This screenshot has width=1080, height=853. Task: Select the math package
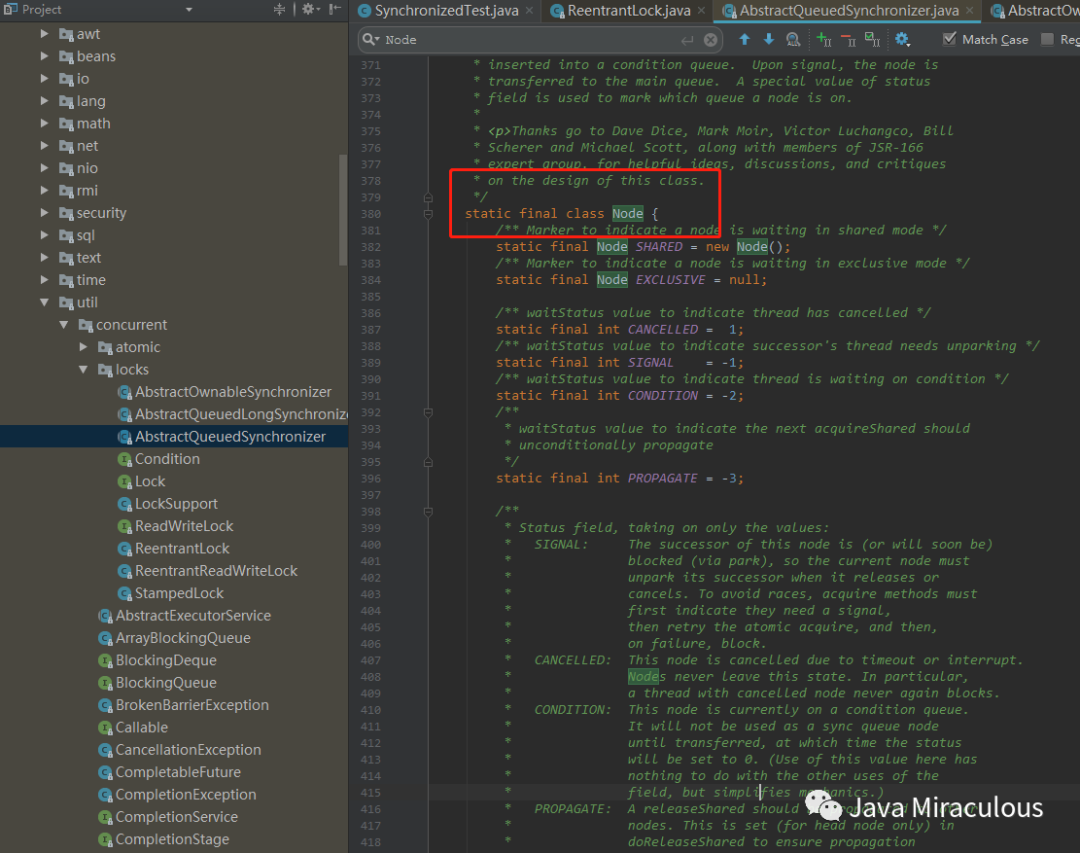pyautogui.click(x=93, y=123)
